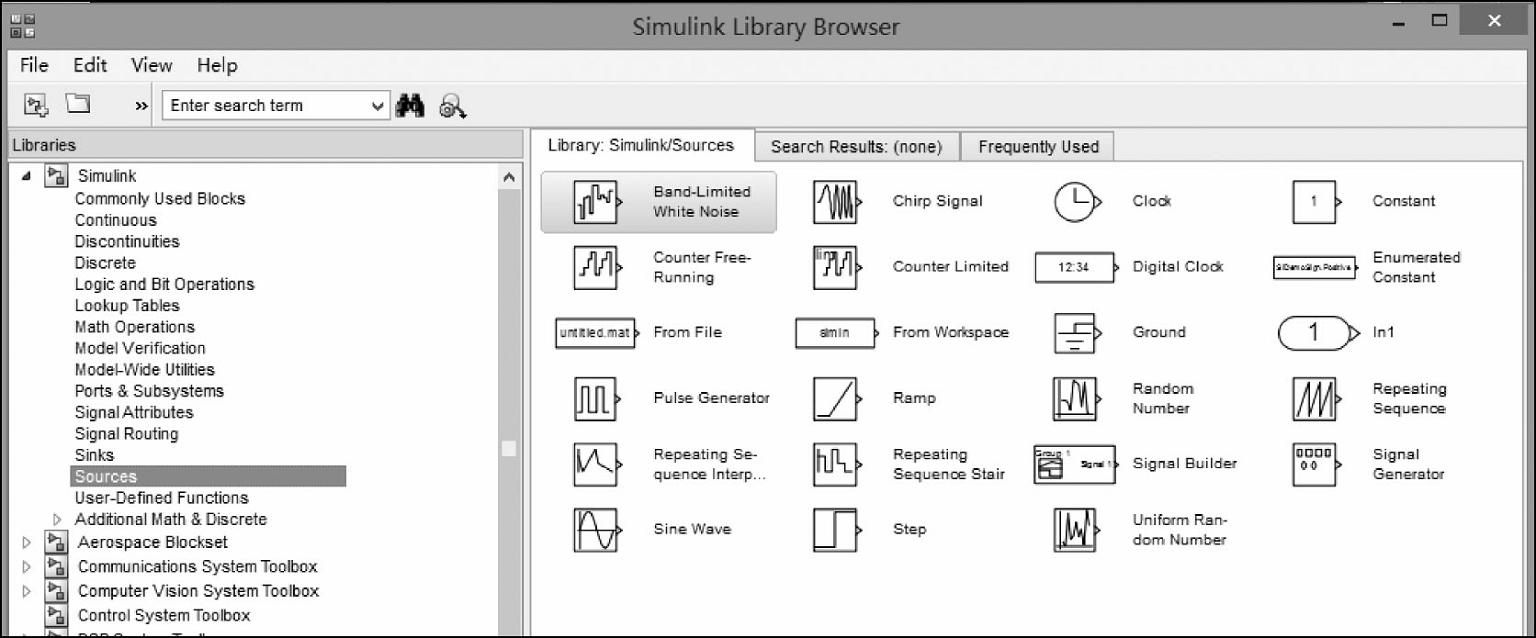Click the libraries tree scrollbar thumb
The height and width of the screenshot is (638, 1536).
pos(509,449)
